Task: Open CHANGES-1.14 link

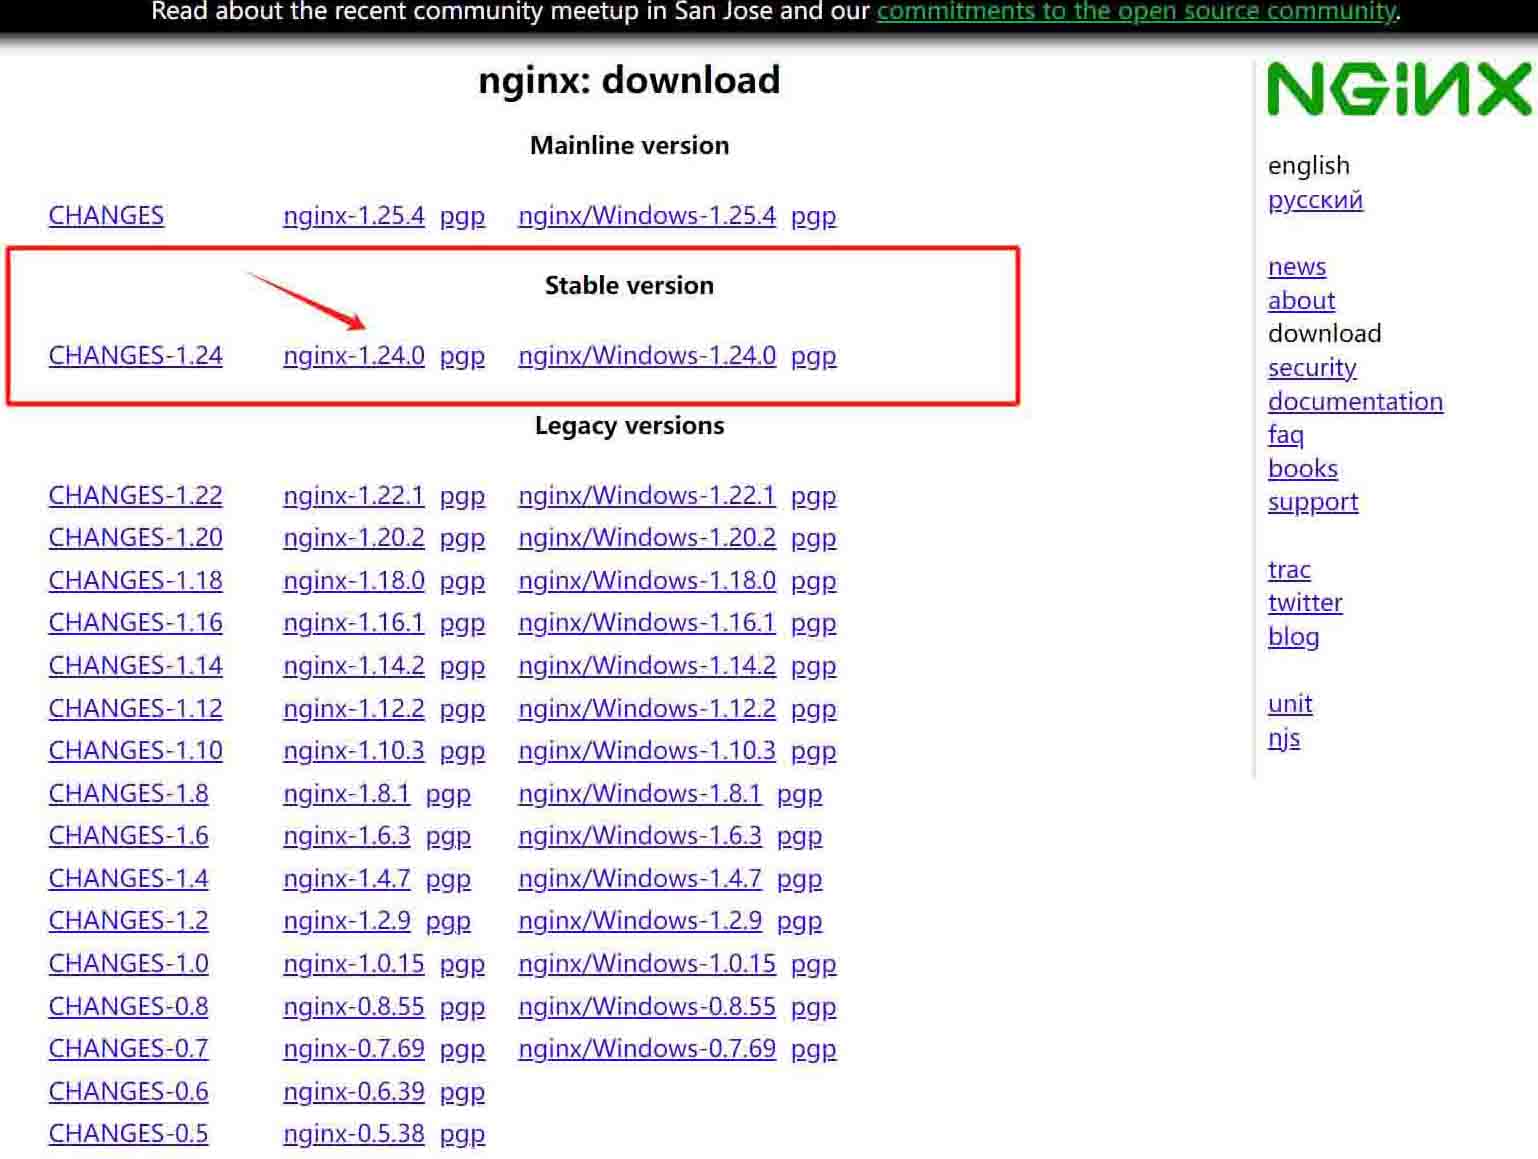Action: pyautogui.click(x=136, y=666)
